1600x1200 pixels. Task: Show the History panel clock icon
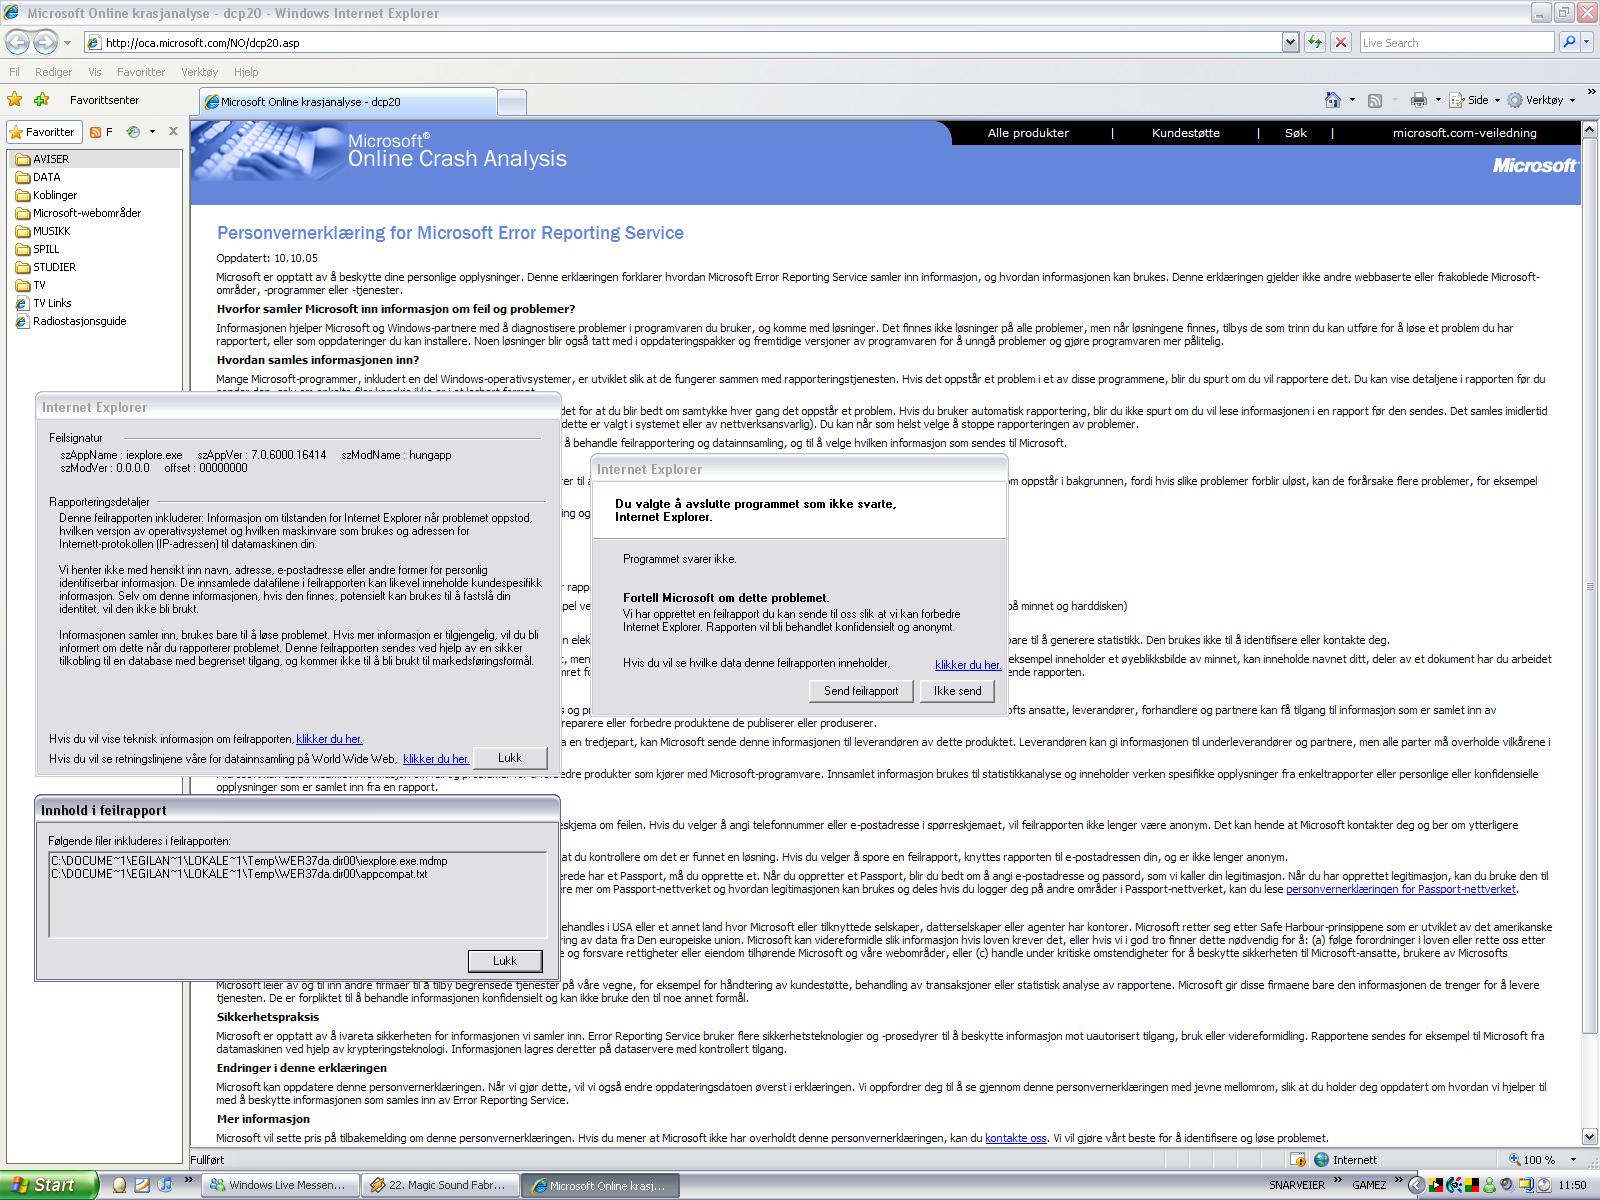point(134,131)
